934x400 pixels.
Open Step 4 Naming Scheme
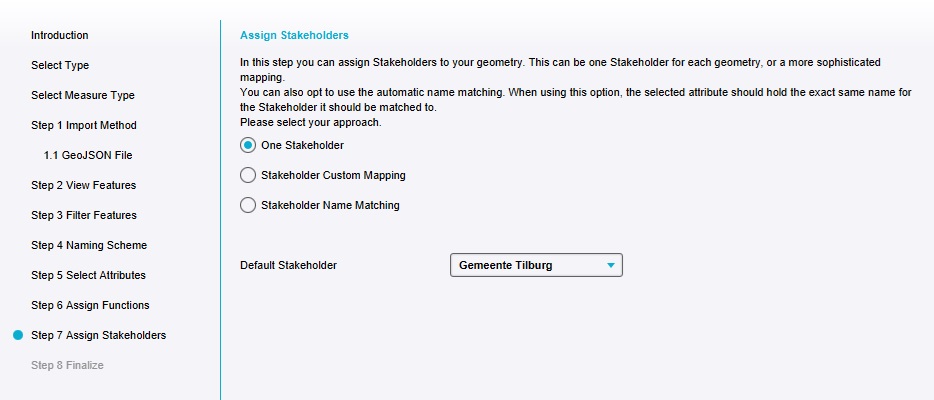tap(89, 245)
